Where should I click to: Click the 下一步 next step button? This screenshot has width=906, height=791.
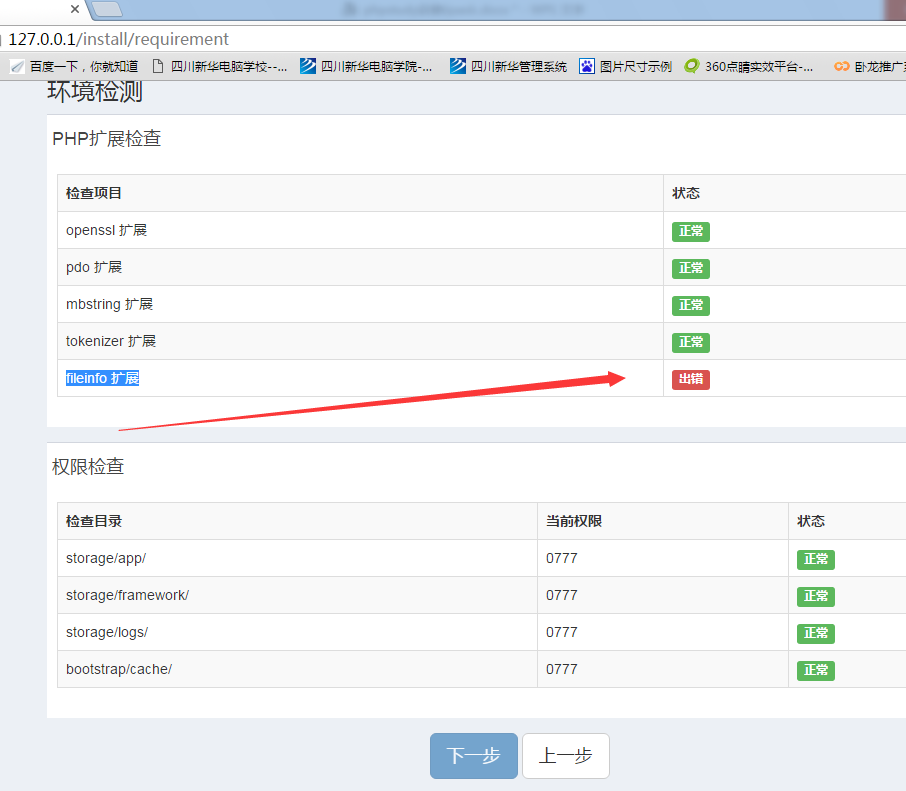click(x=473, y=756)
